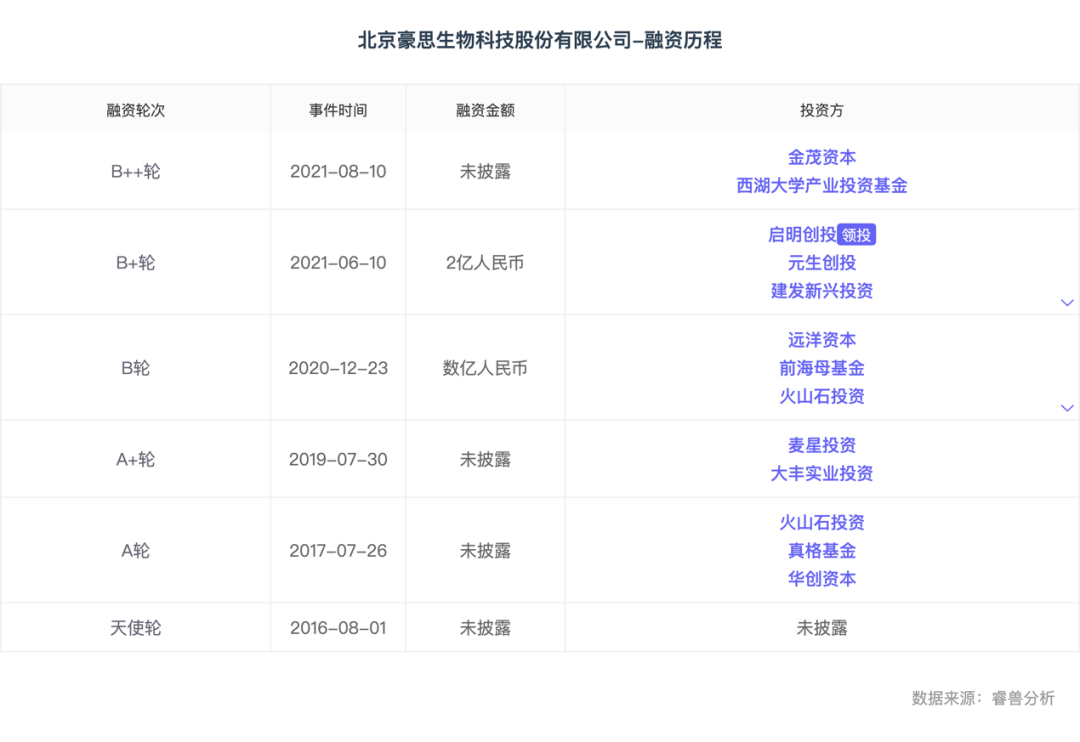
Task: Click the date 2021-08-10
Action: tap(338, 172)
